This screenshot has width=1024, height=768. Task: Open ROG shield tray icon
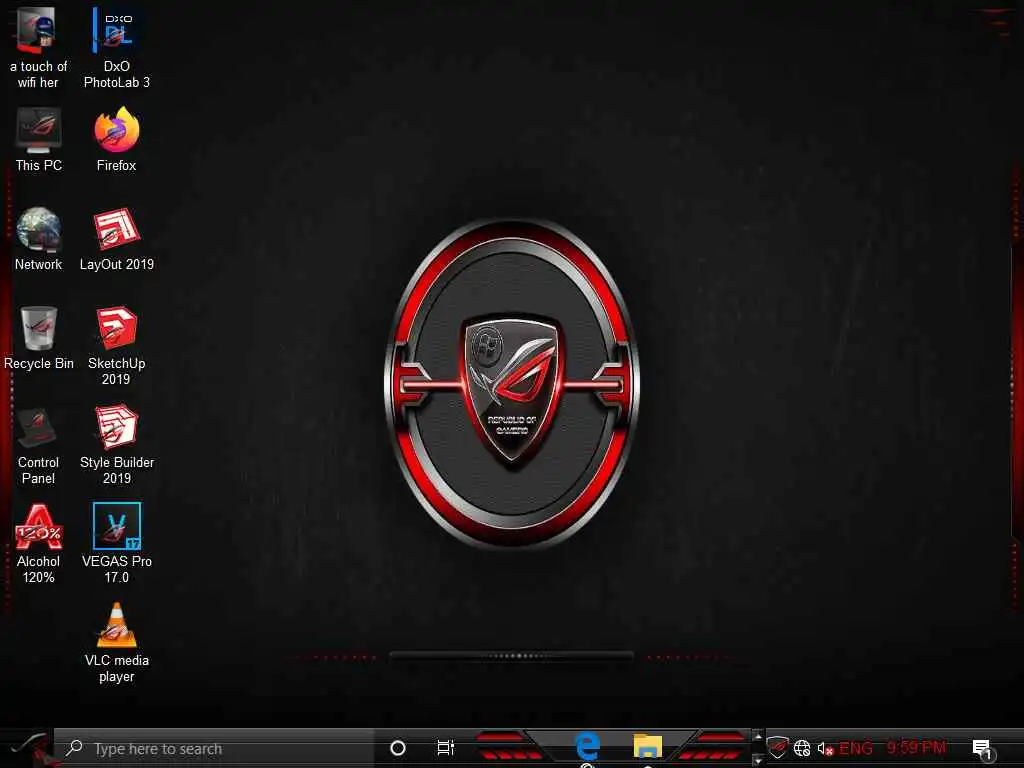(x=777, y=747)
